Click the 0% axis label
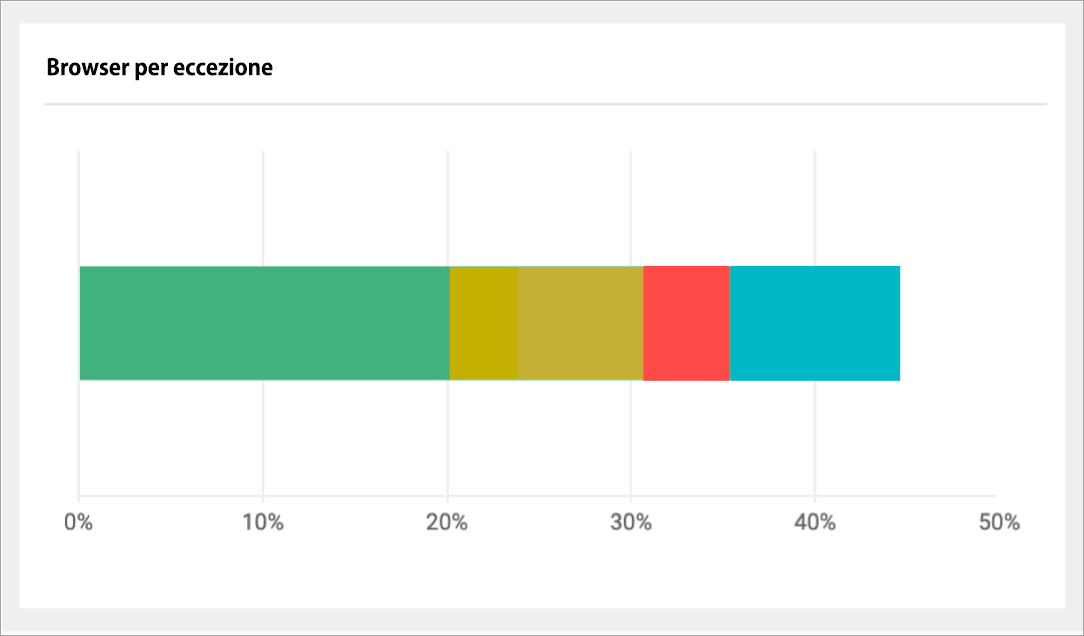The image size is (1084, 636). pyautogui.click(x=78, y=523)
